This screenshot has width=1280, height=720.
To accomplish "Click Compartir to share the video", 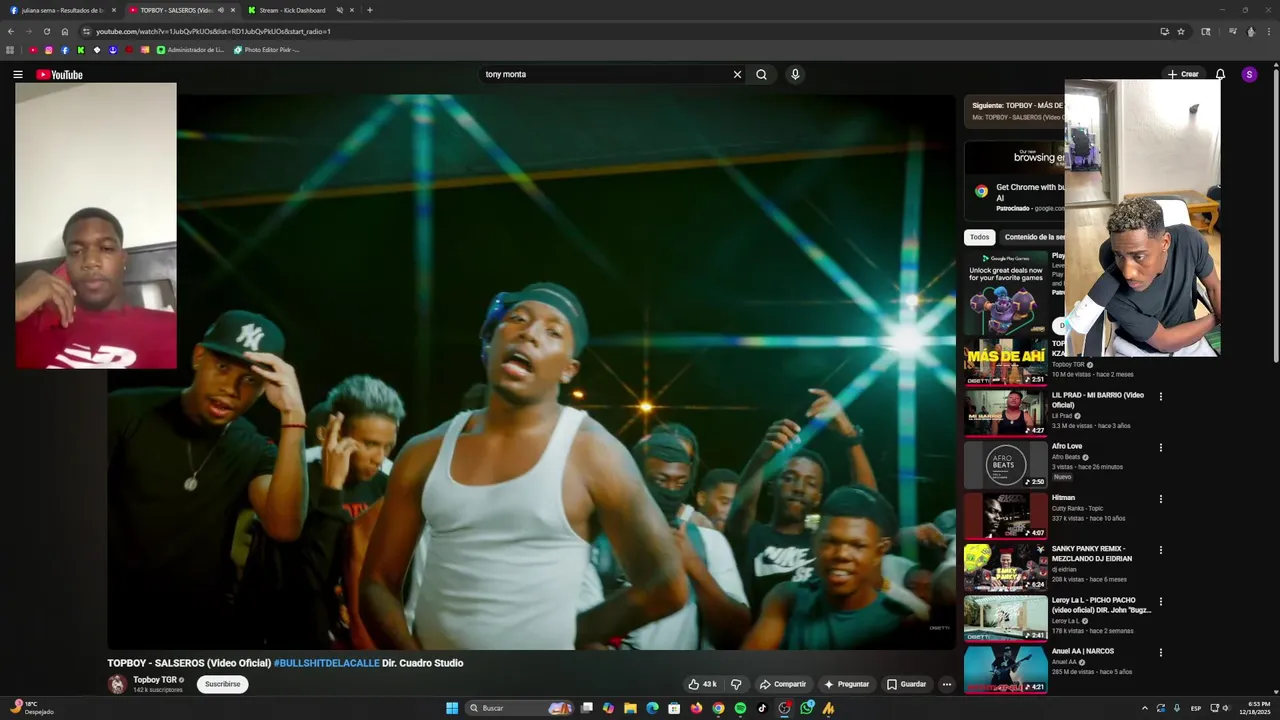I will (783, 684).
